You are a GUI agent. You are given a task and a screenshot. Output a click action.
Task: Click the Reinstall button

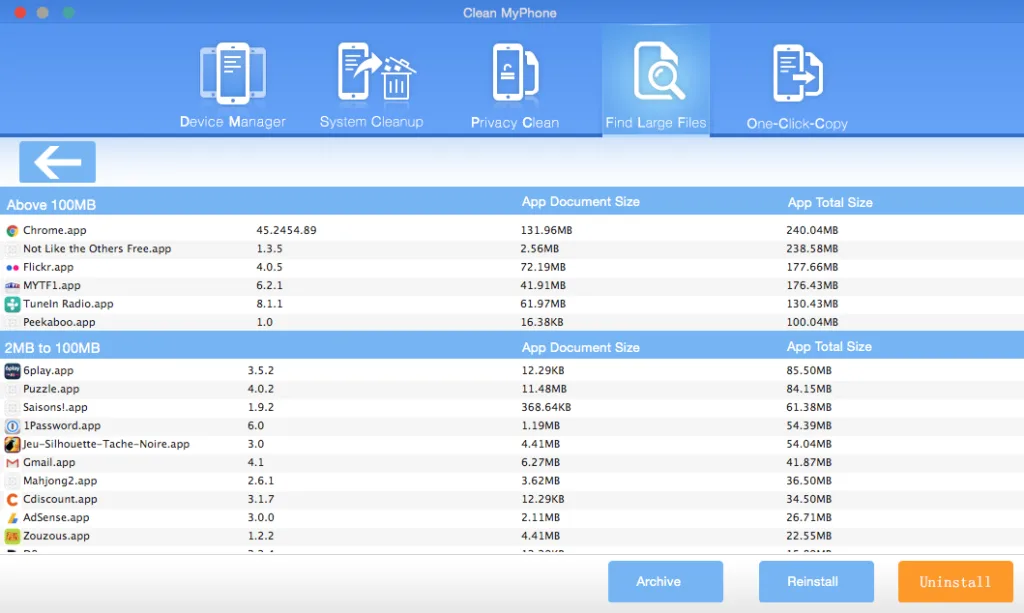(816, 581)
